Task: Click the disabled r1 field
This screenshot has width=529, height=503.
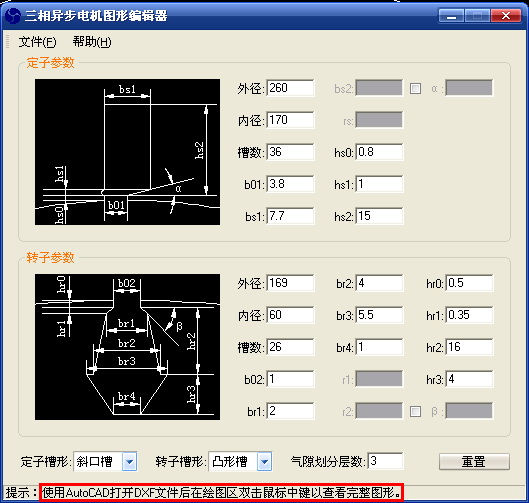Action: pos(379,379)
